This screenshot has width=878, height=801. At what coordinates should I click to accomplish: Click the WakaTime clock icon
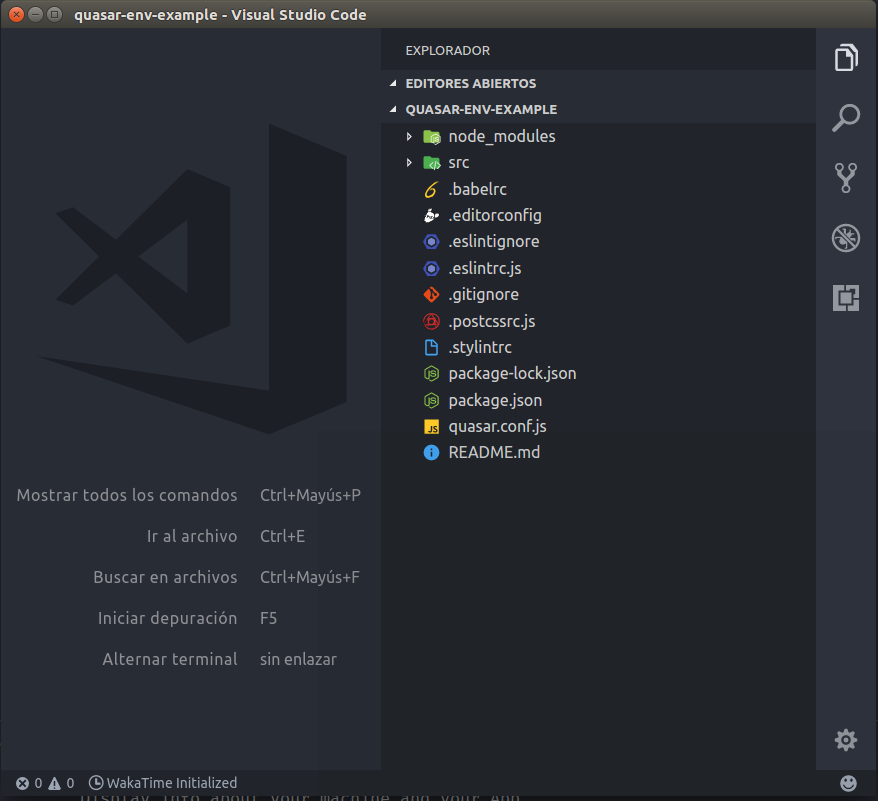click(96, 783)
